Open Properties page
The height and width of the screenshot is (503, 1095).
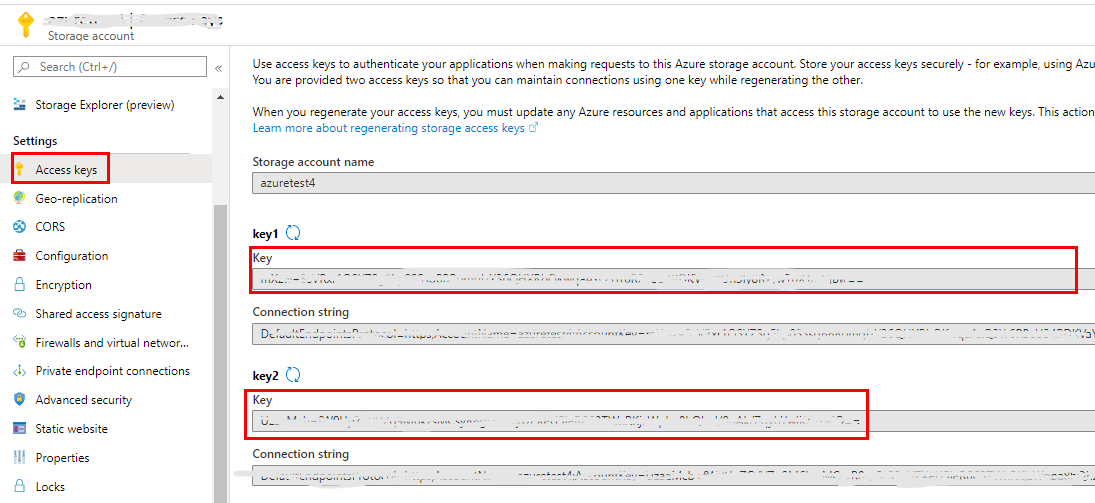pos(63,458)
